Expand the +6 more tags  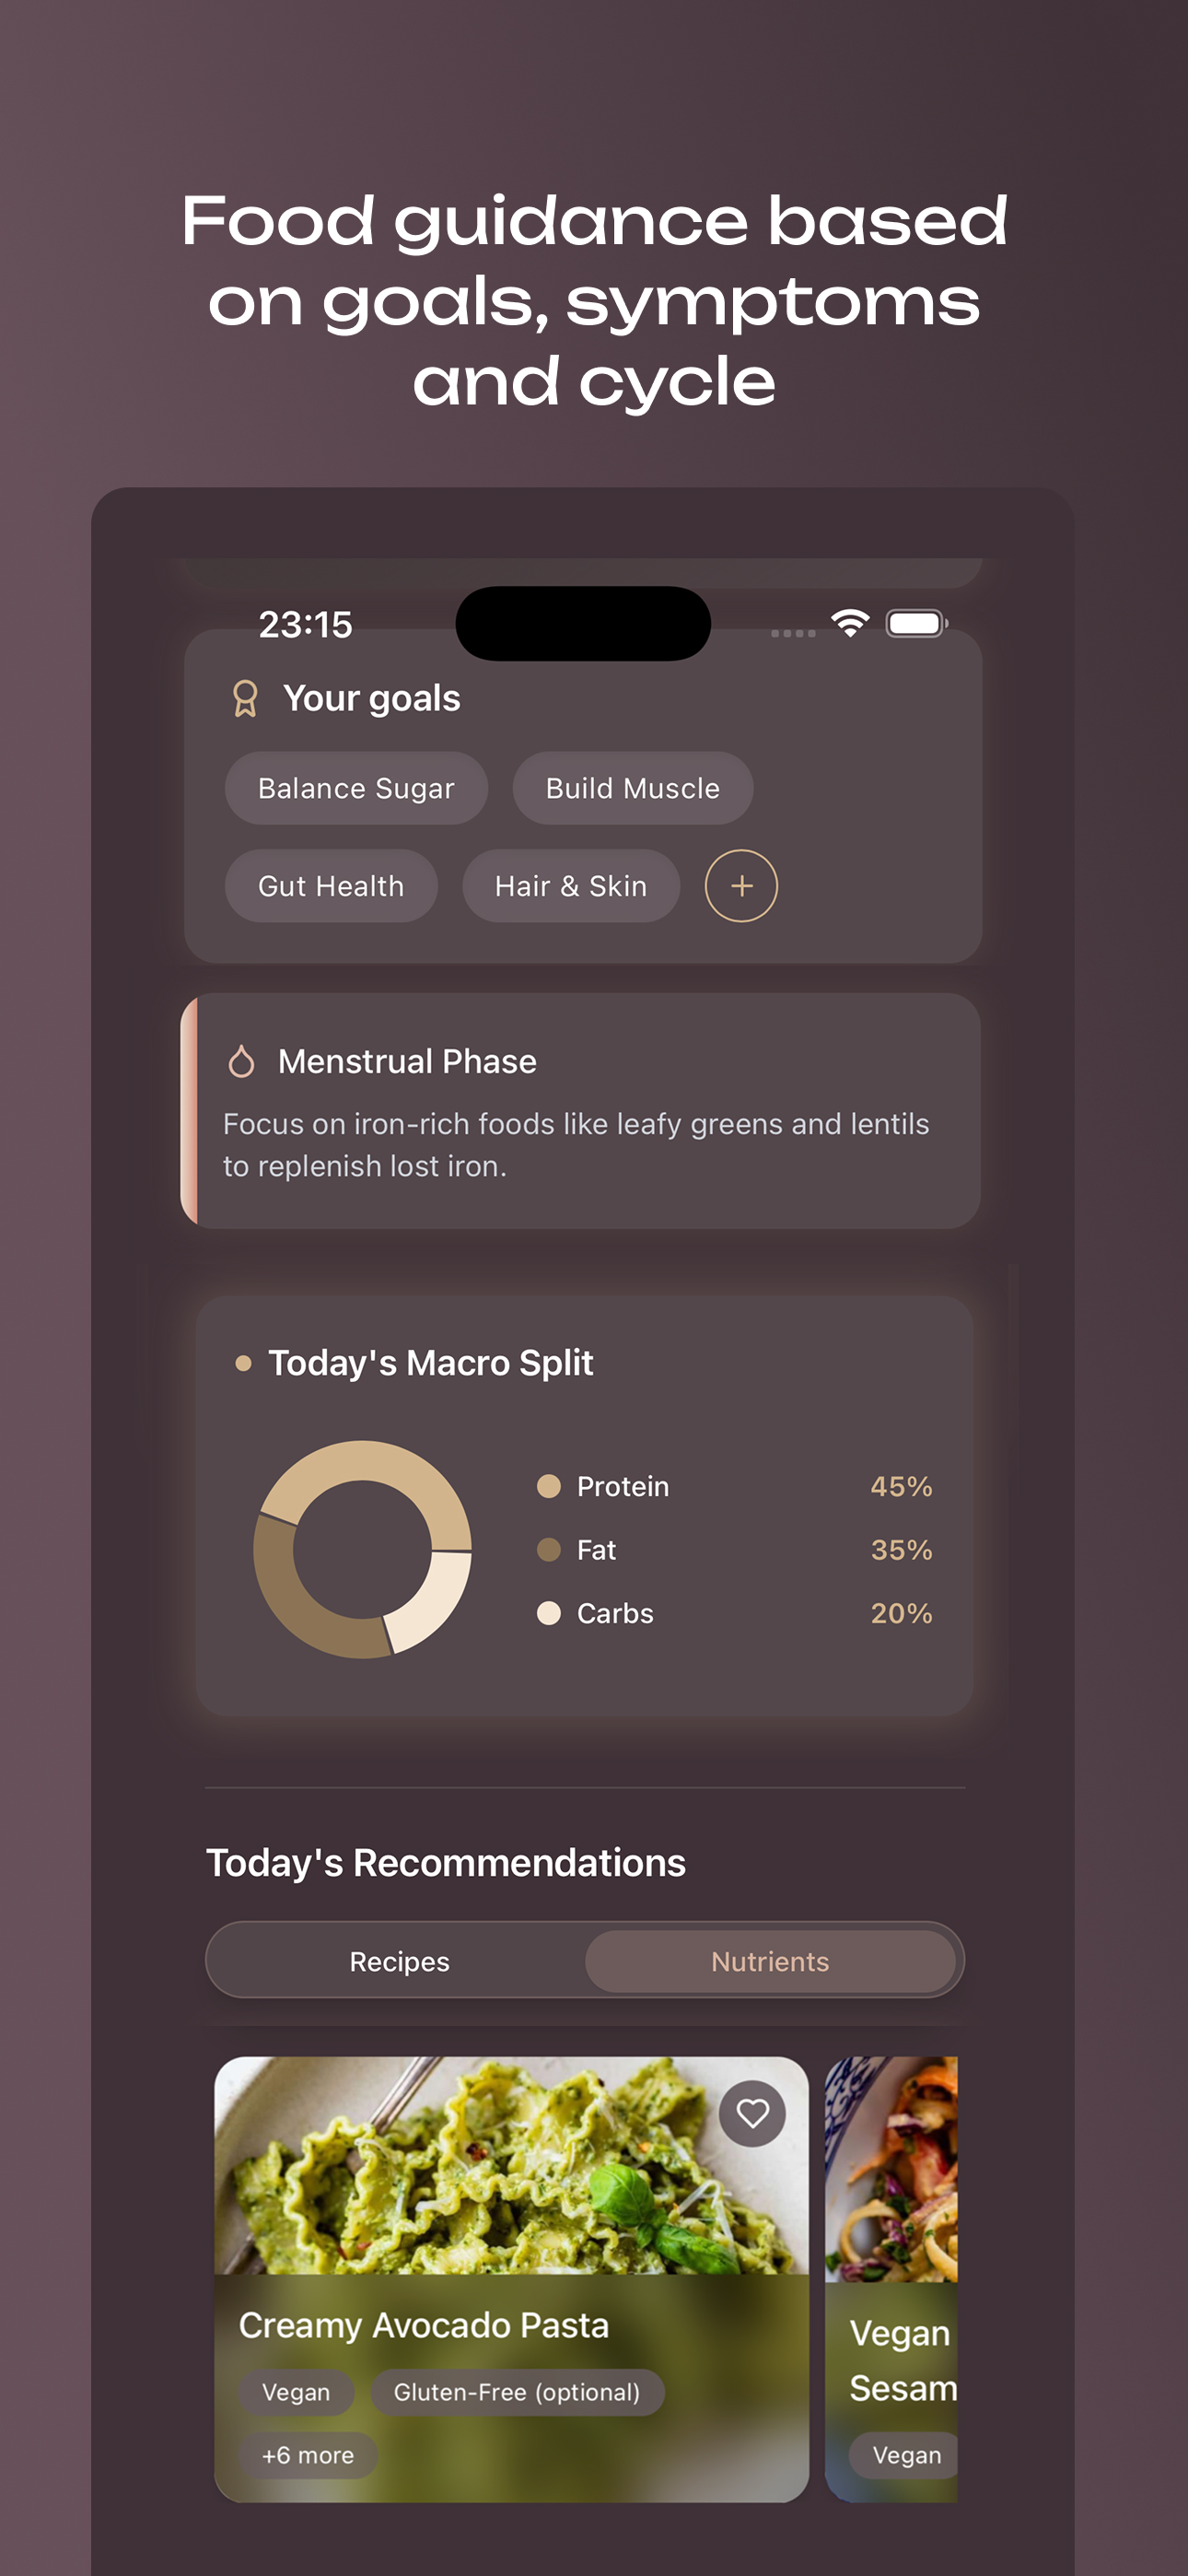click(x=308, y=2455)
